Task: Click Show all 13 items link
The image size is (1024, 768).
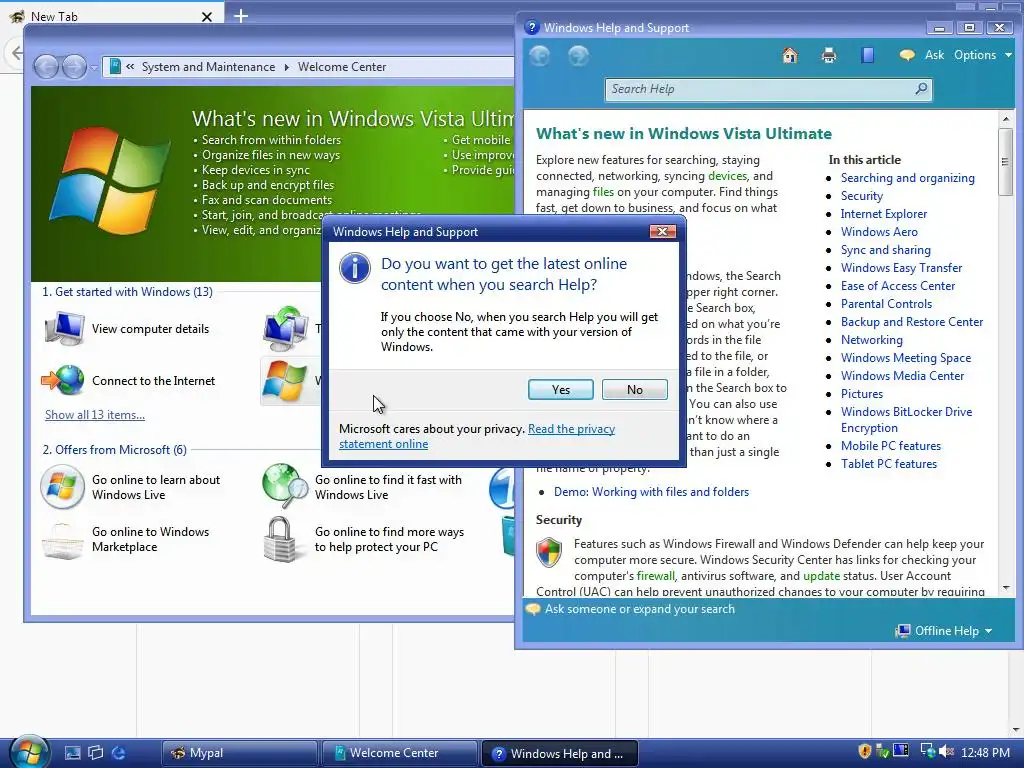Action: (x=95, y=415)
